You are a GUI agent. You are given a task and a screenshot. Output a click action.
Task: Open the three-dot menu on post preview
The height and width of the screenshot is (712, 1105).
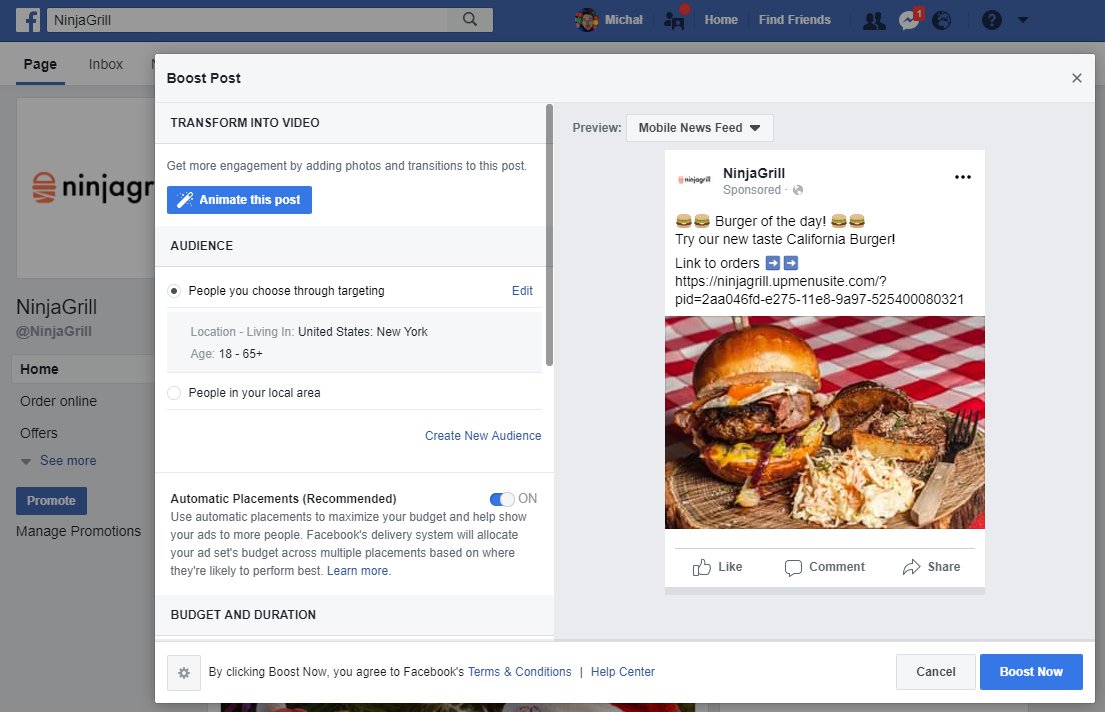point(963,177)
